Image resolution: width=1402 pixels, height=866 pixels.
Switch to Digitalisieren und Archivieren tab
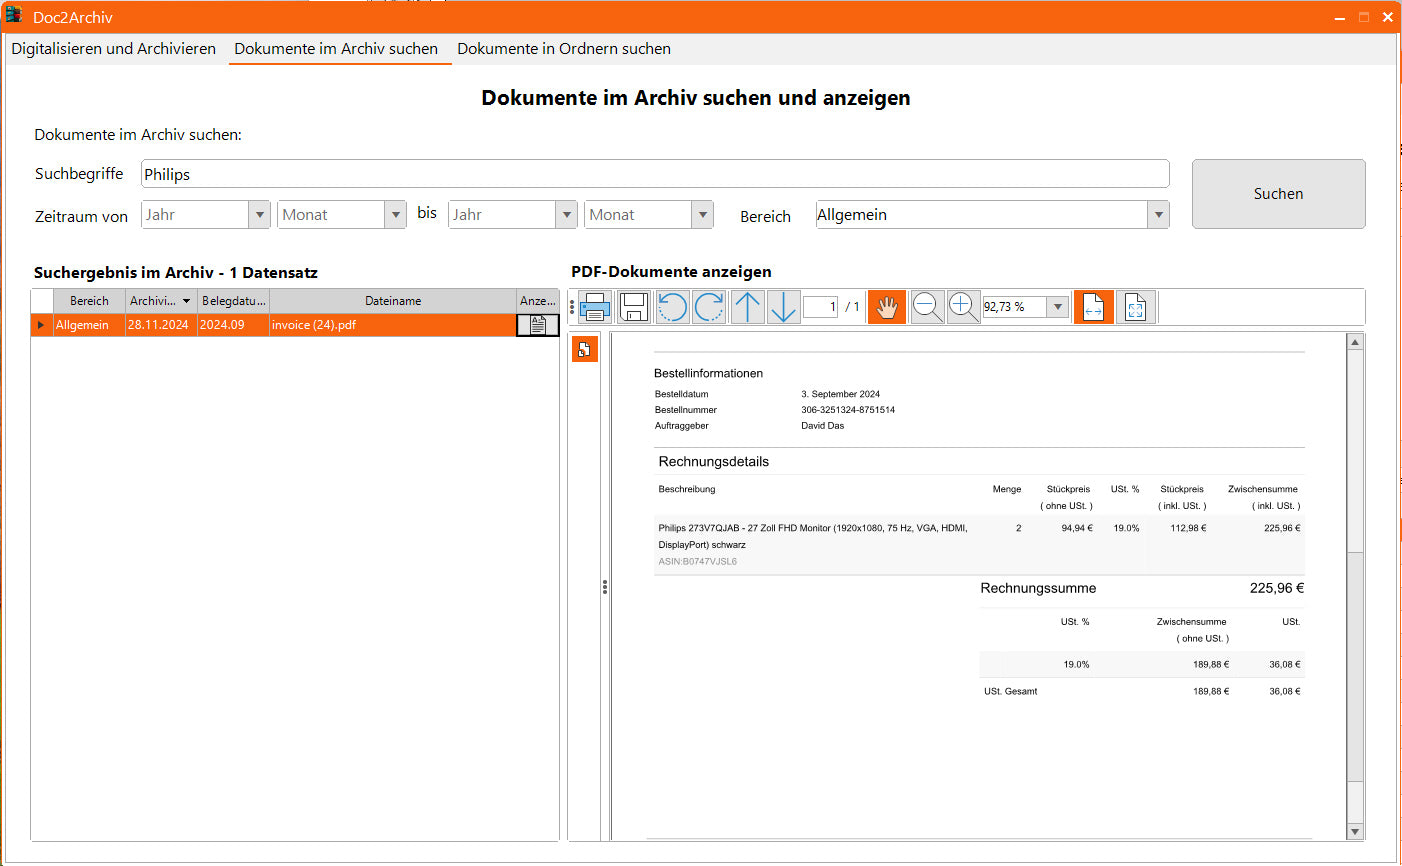click(114, 49)
